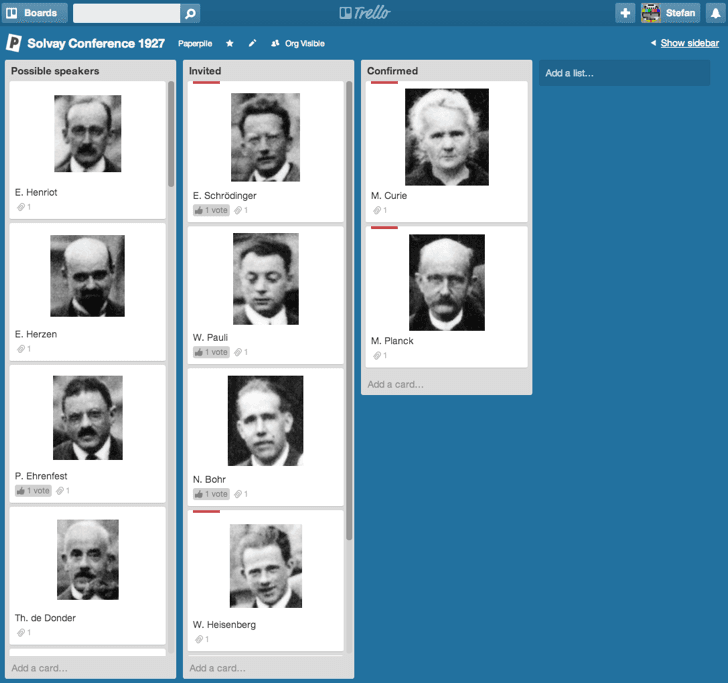
Task: Open the plus create-new menu
Action: click(625, 13)
